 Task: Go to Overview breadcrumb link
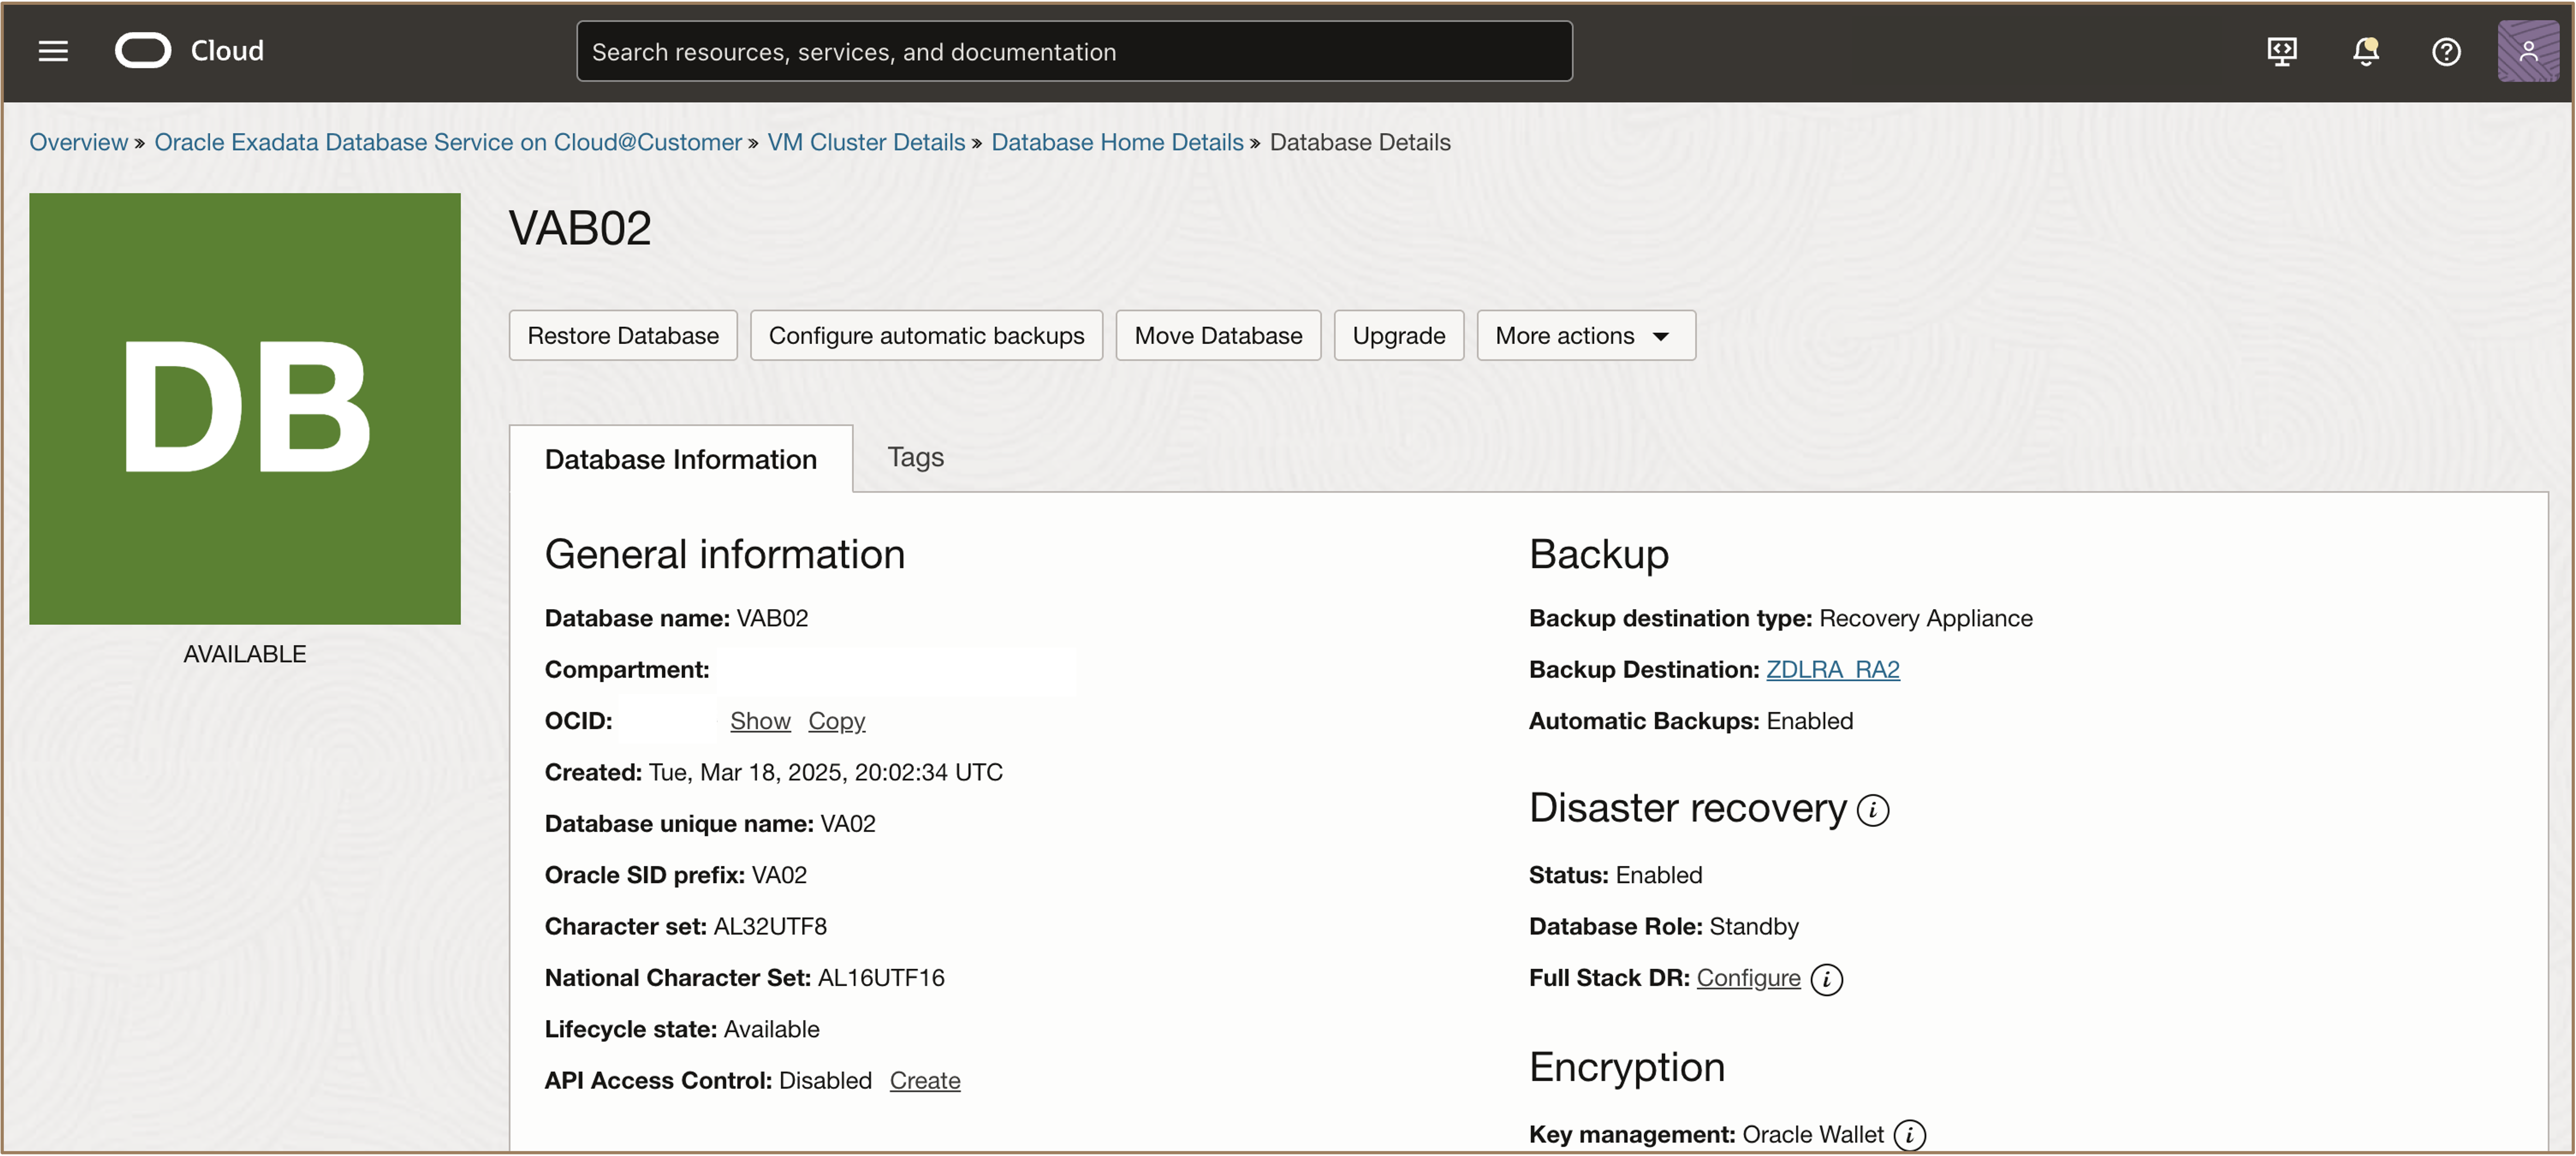(x=79, y=142)
